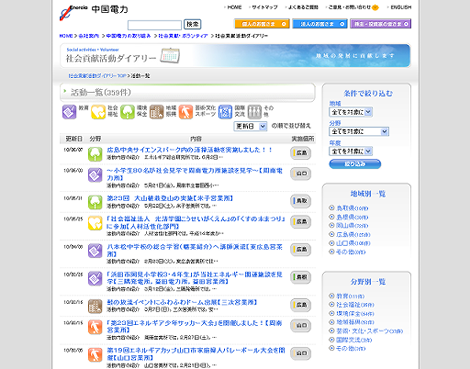Click the yellow heart icon in the 社会福祉法人 row

[95, 223]
